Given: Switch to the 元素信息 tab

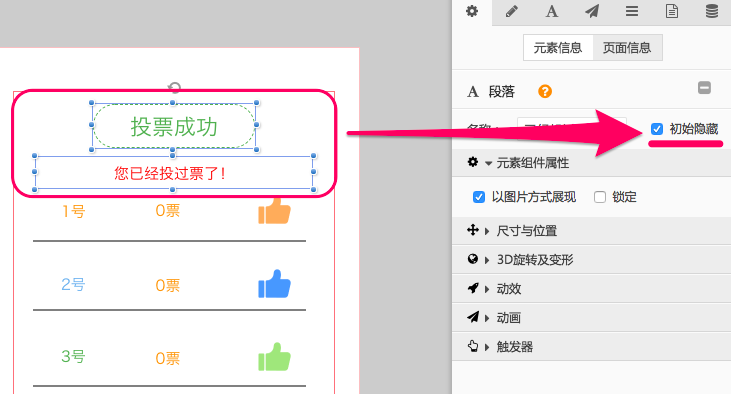Looking at the screenshot, I should coord(558,48).
